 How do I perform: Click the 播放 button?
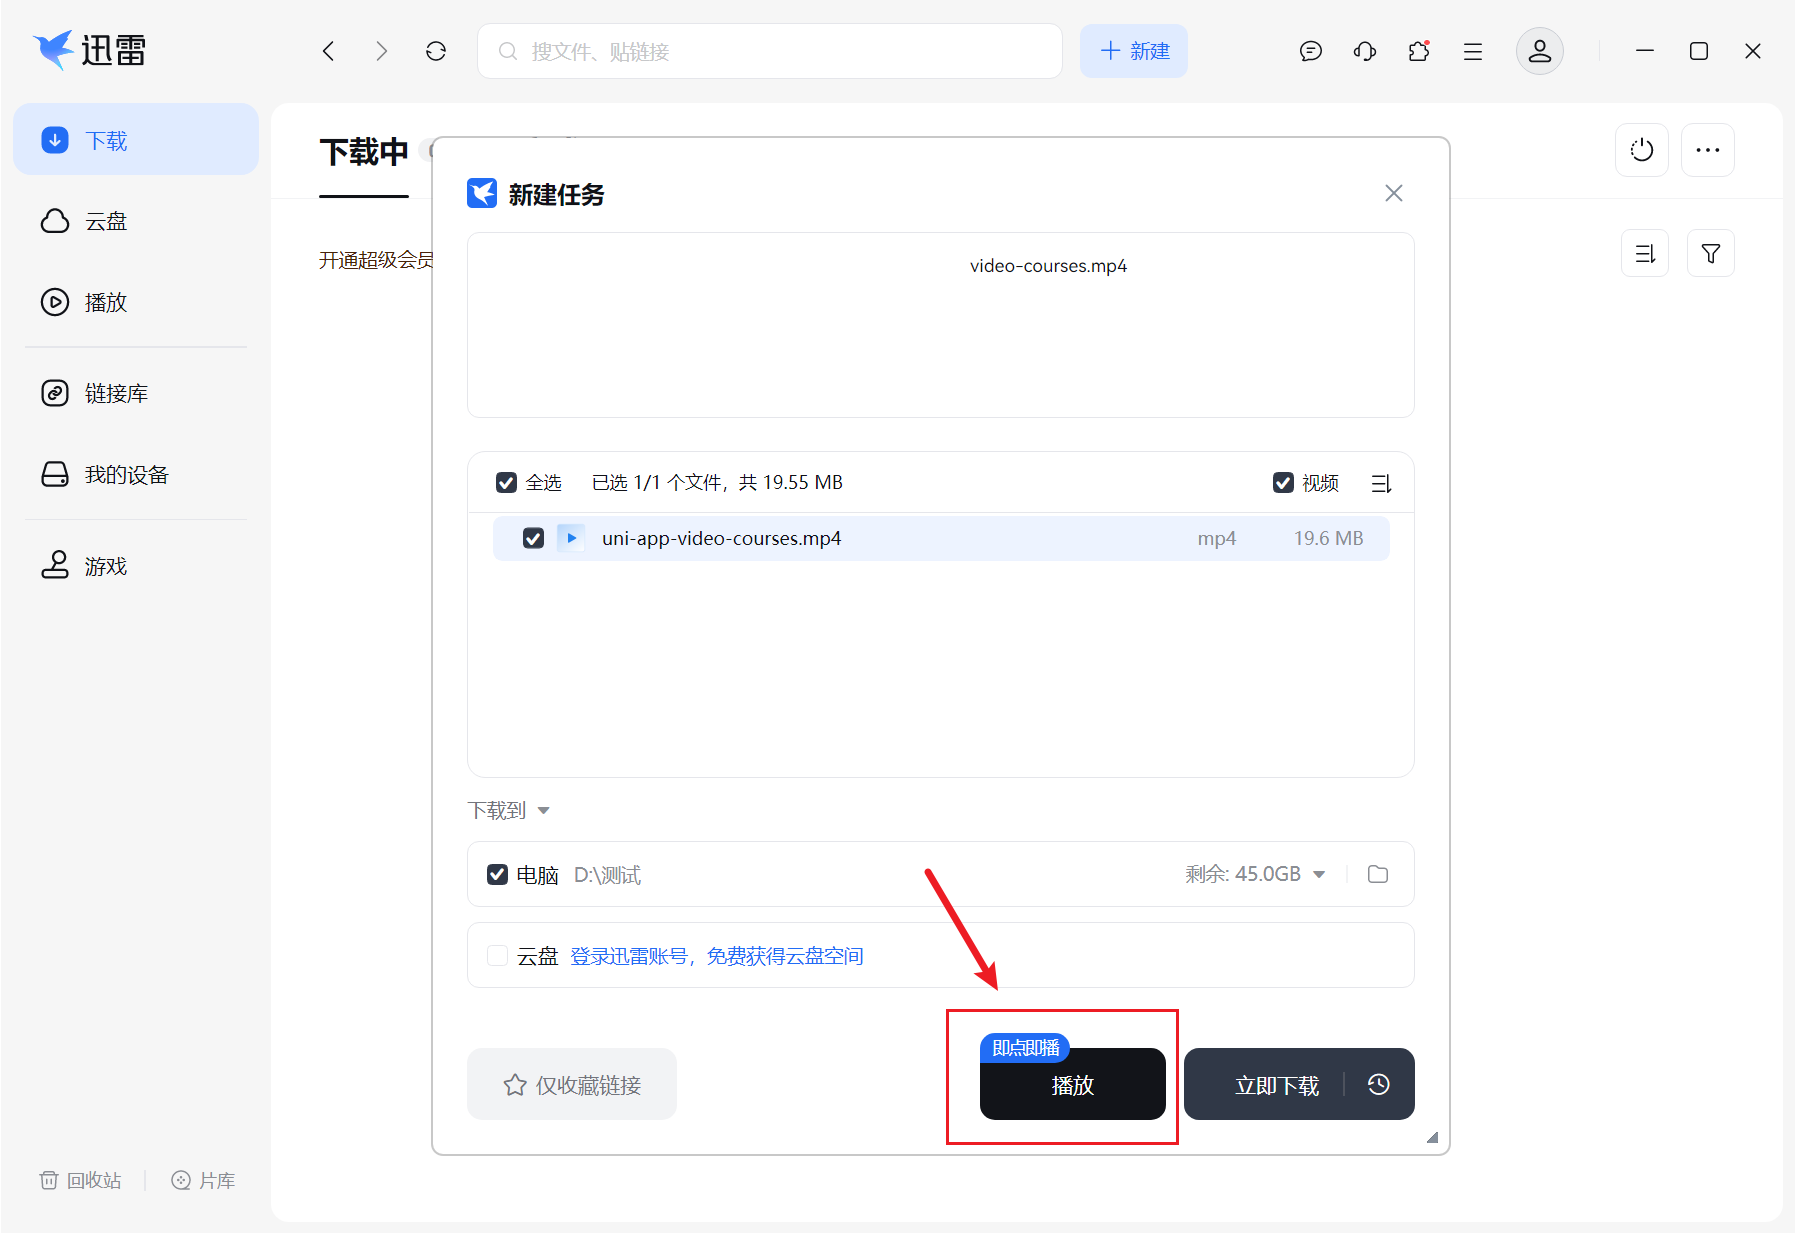click(1072, 1085)
